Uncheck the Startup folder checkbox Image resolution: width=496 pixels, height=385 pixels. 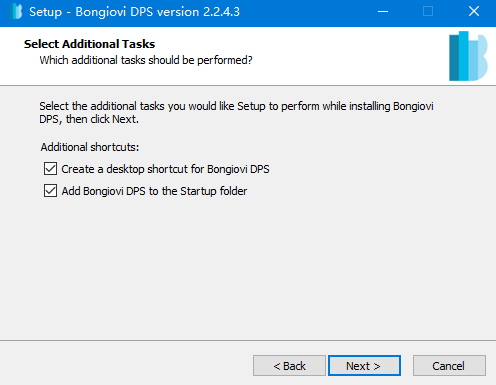pos(50,191)
